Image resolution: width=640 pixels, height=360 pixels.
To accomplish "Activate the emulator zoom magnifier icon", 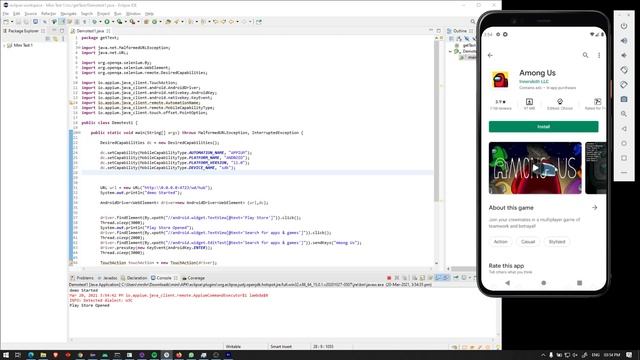I will [x=624, y=114].
